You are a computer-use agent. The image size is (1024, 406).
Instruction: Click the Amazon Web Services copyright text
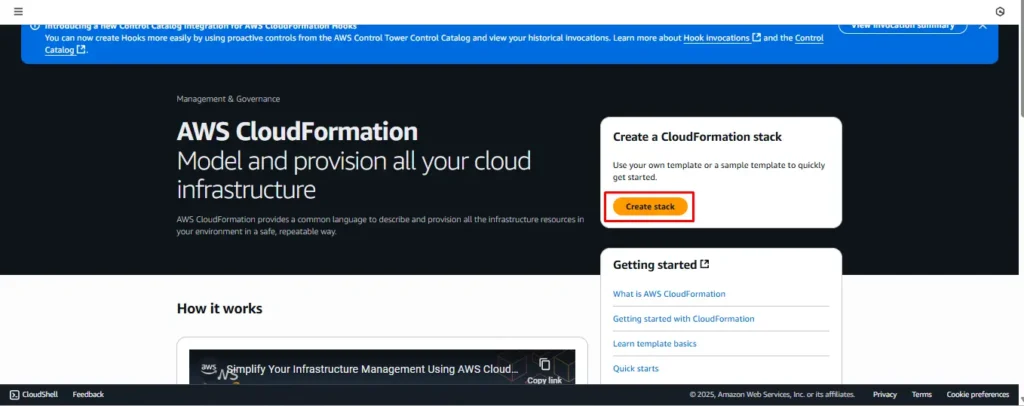point(772,394)
